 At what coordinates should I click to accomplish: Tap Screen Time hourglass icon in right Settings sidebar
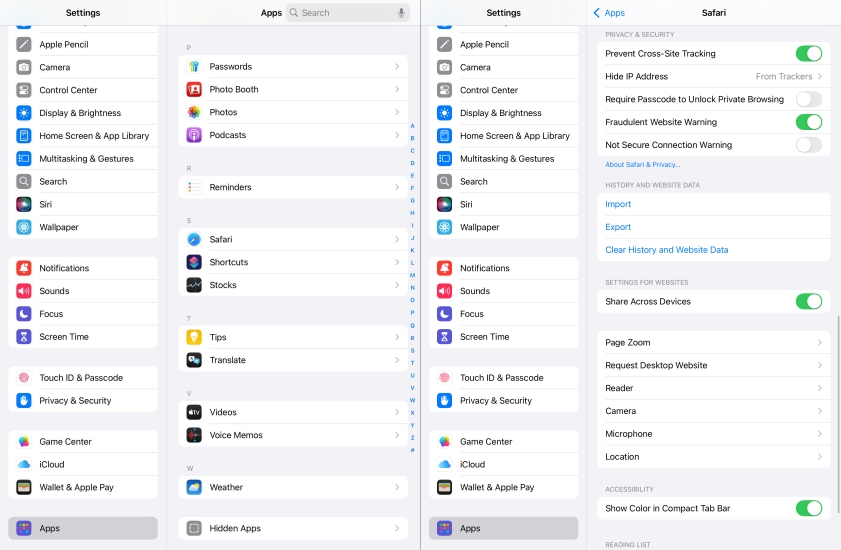(x=444, y=337)
